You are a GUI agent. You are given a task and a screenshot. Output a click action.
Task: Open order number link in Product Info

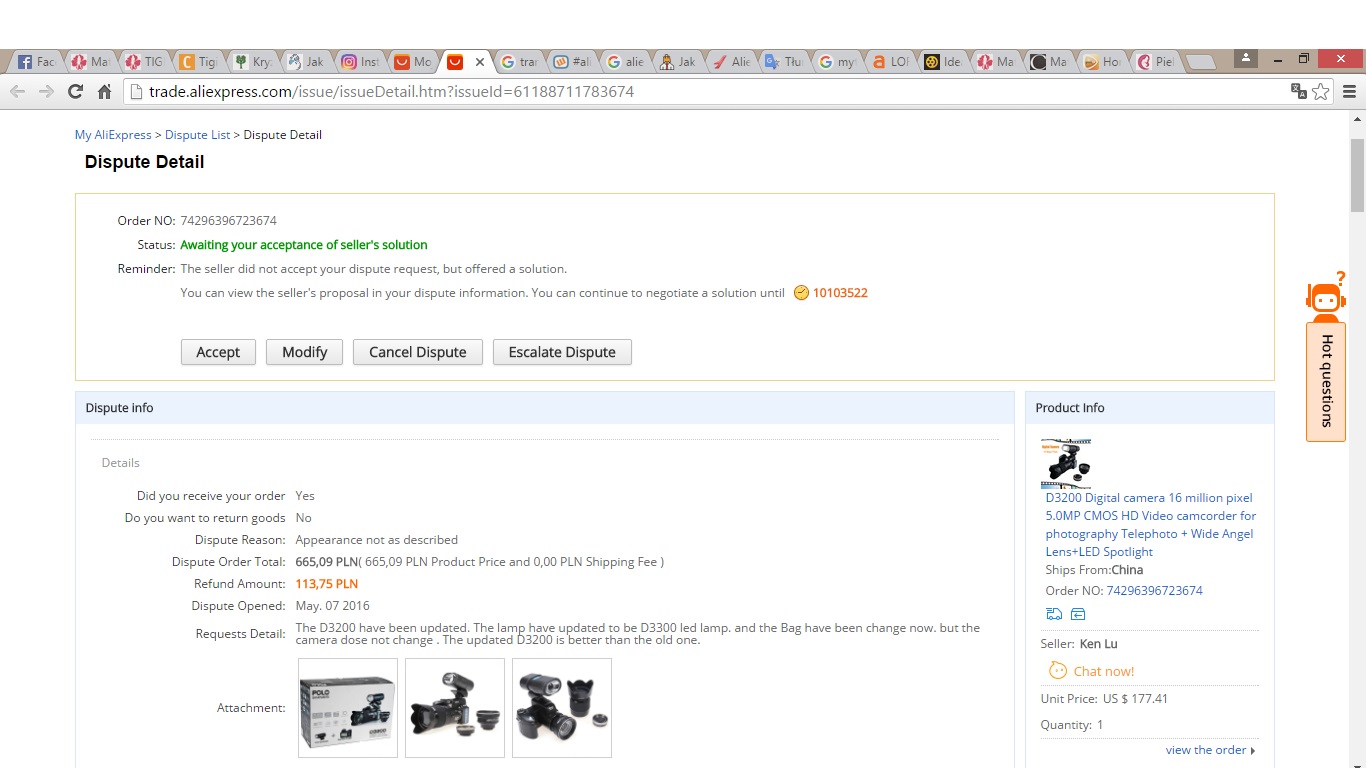coord(1154,590)
